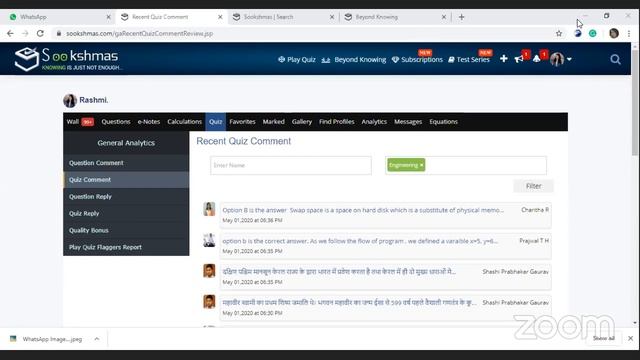The height and width of the screenshot is (360, 640).
Task: Open the May 01,2020 06:35 Hindi comment by Shashi
Action: [x=385, y=277]
